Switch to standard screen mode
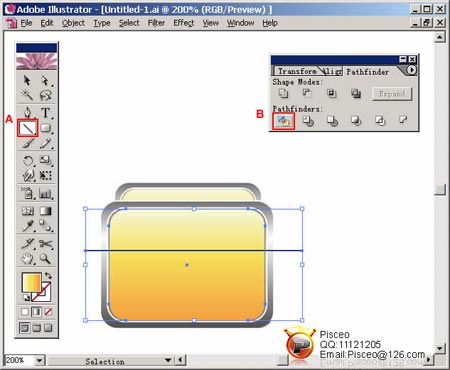This screenshot has width=450, height=370. (x=25, y=328)
